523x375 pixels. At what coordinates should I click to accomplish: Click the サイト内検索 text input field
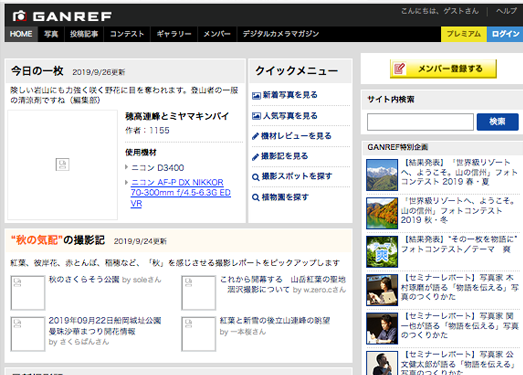(420, 122)
